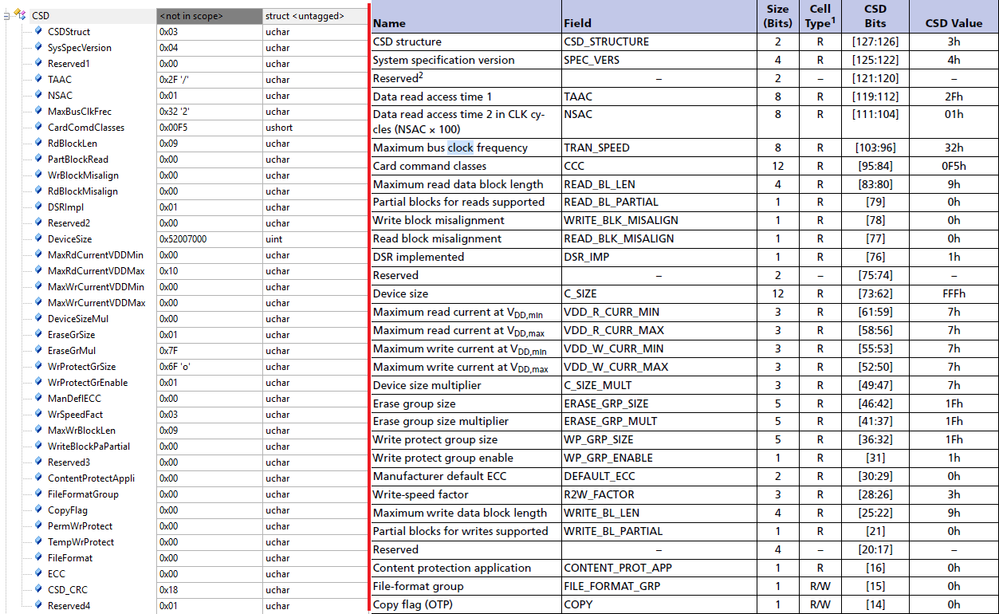
Task: Select the DeviceSize member name
Action: coord(69,239)
